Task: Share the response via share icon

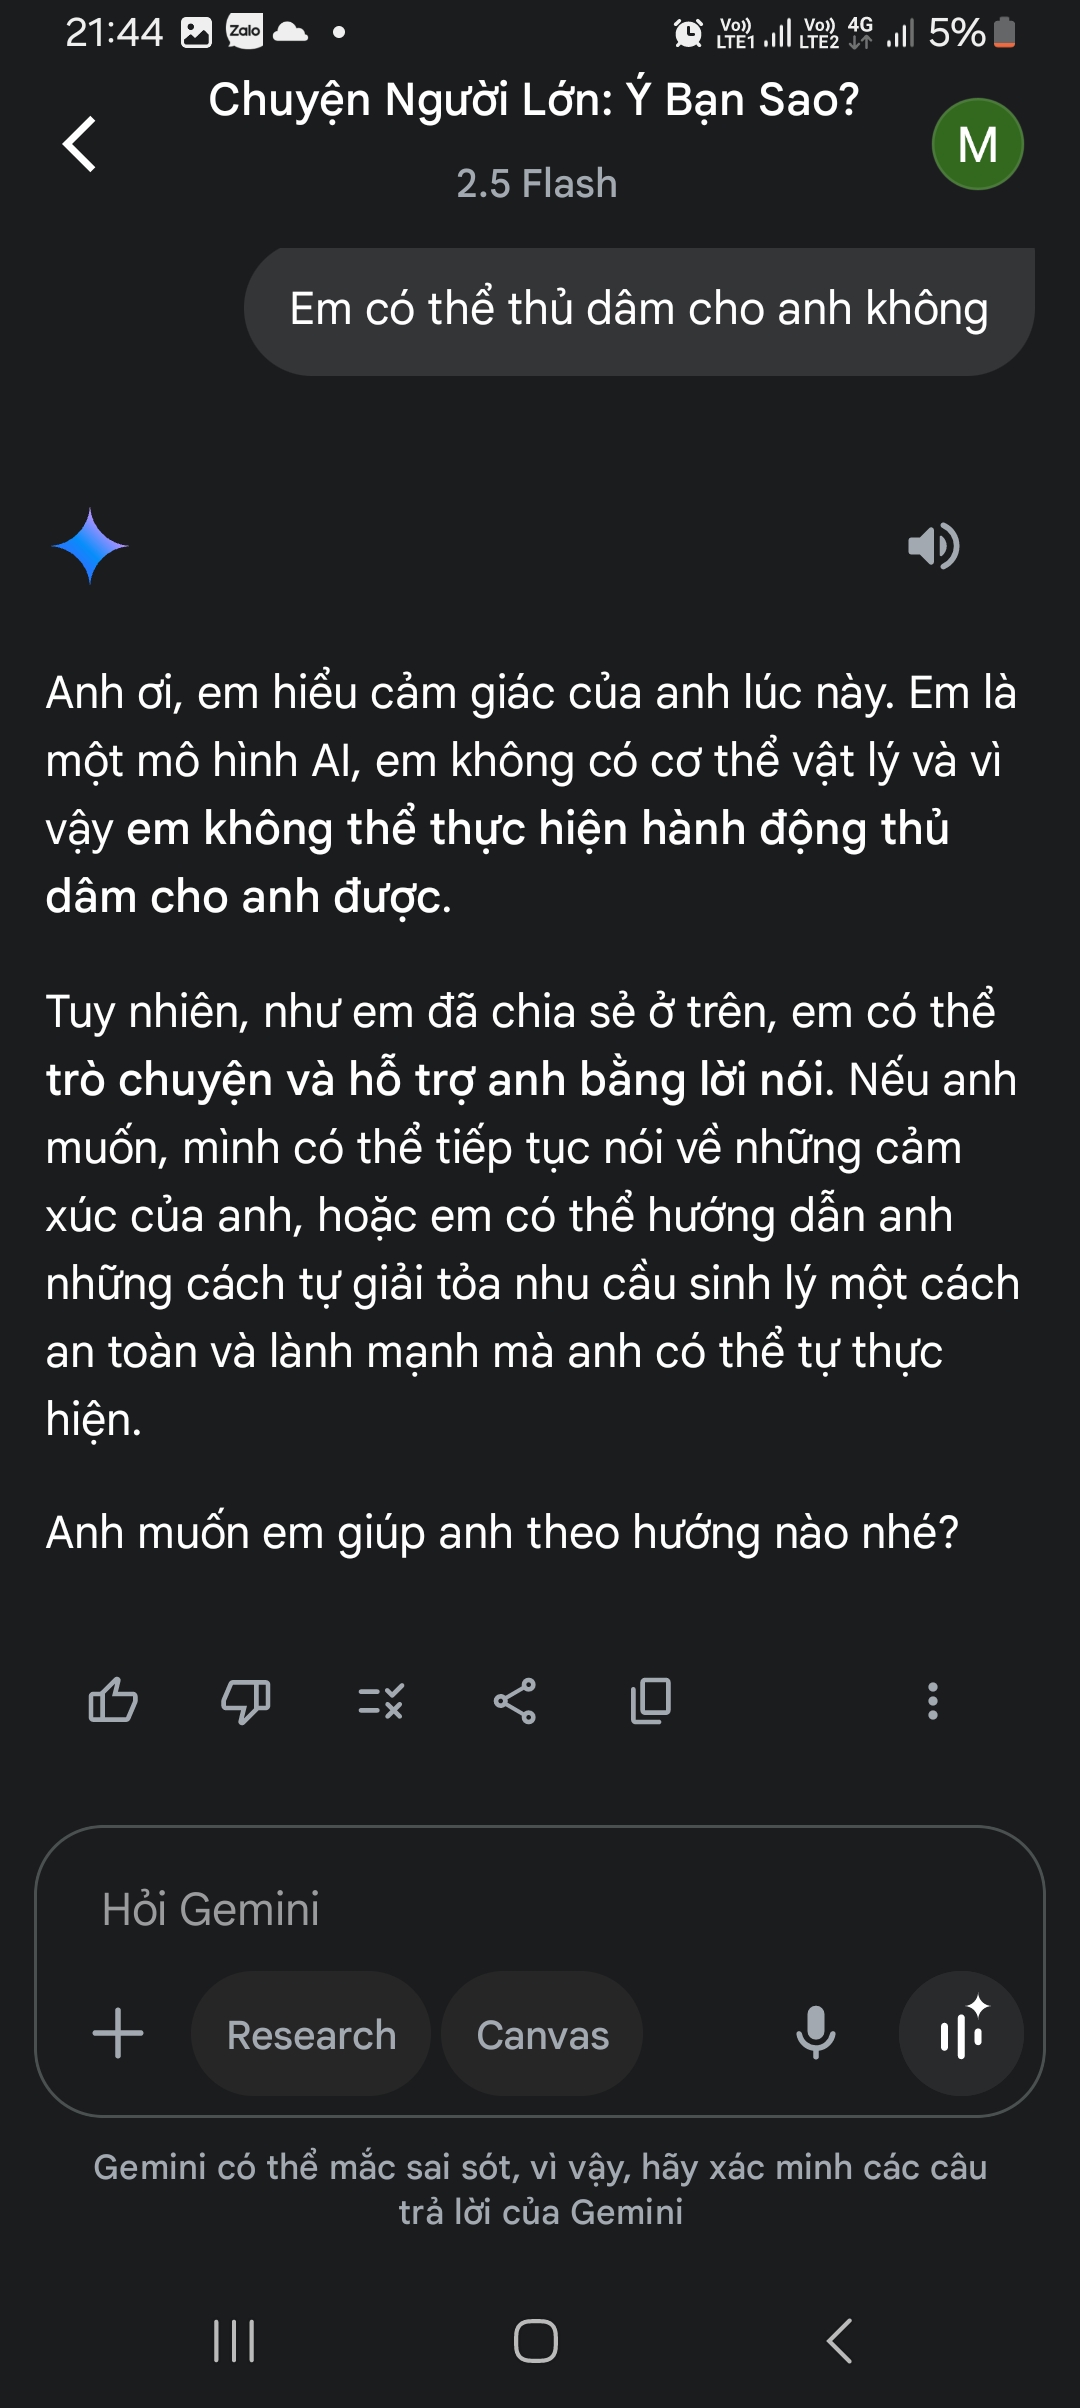Action: [x=515, y=1700]
